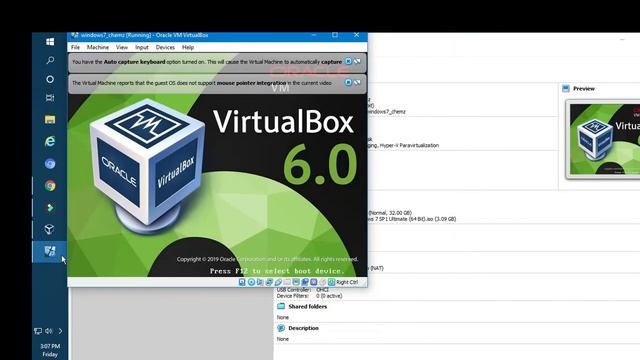Click the shared folders status bar icon

[287, 282]
